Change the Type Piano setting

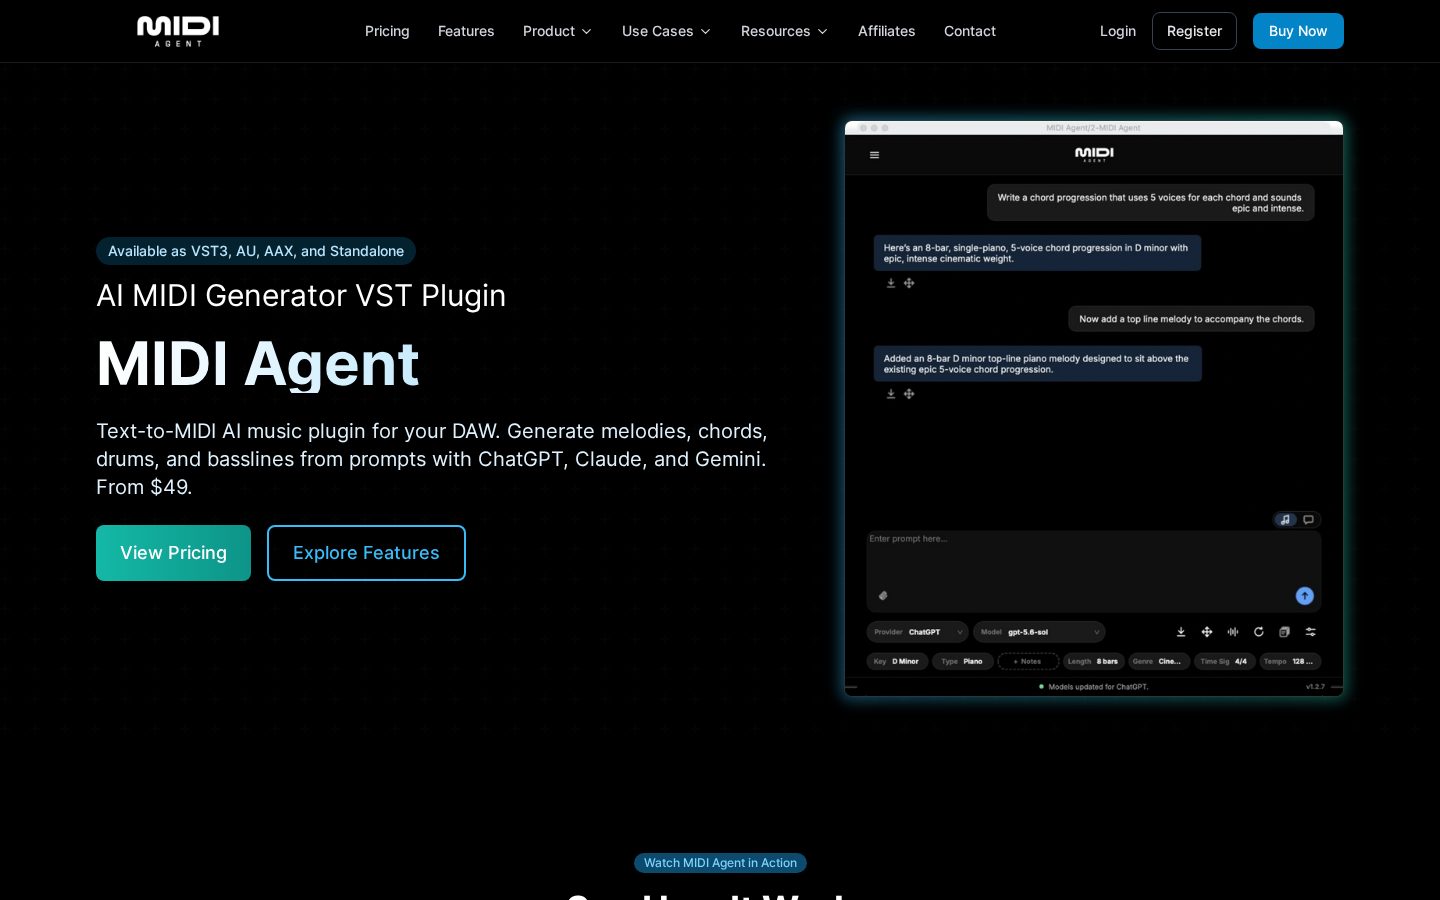962,661
